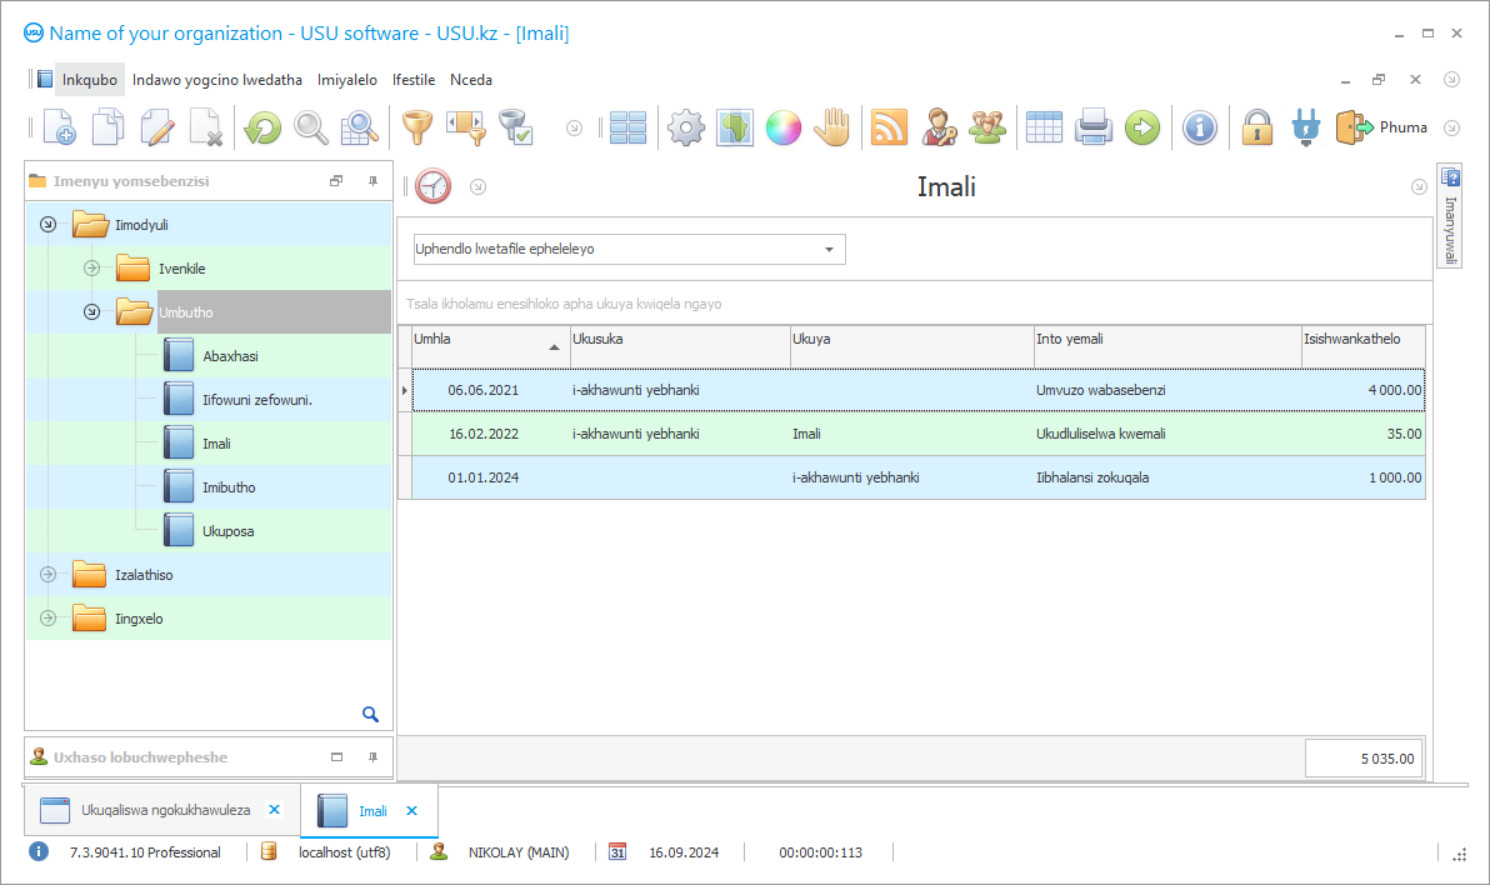
Task: Click the orange RSS feed icon
Action: (x=889, y=128)
